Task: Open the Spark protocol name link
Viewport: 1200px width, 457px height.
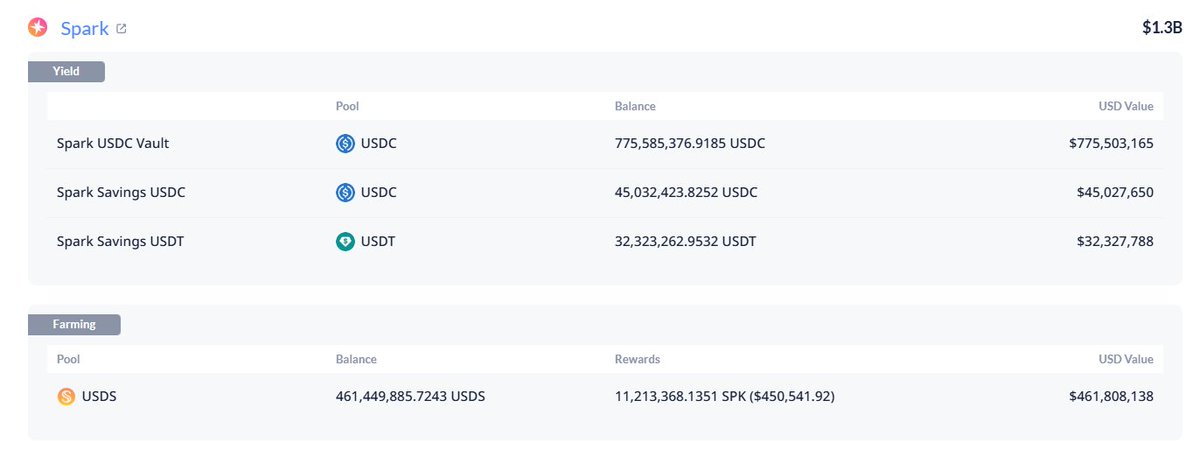Action: 84,28
